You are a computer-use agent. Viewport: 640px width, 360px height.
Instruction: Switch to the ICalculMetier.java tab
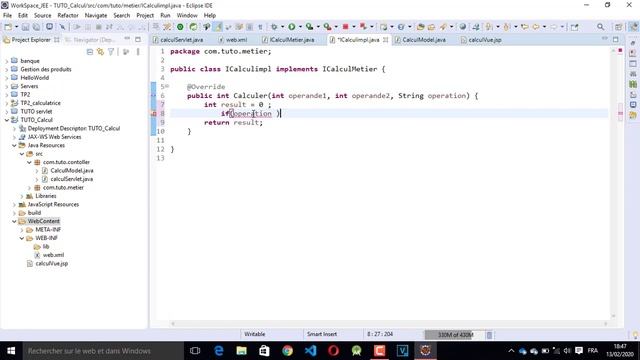[288, 40]
